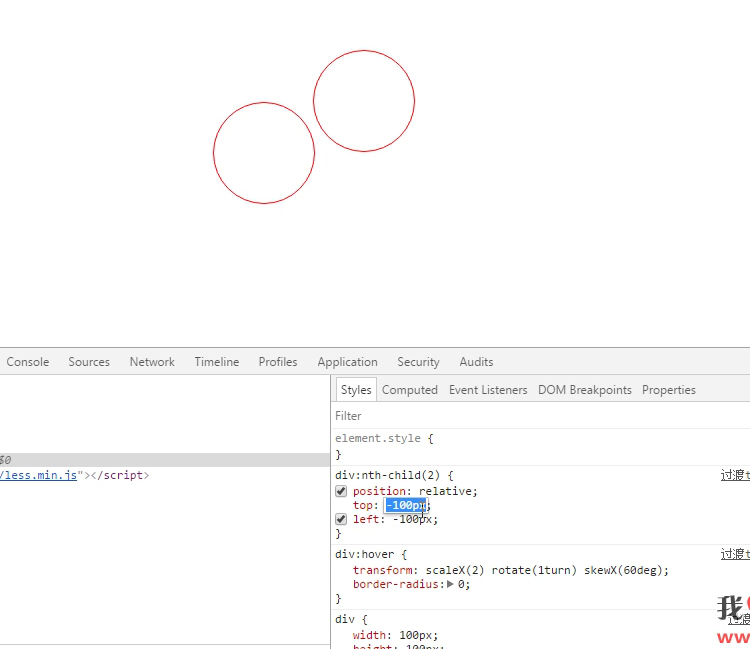Select the Audits tab

pos(476,362)
